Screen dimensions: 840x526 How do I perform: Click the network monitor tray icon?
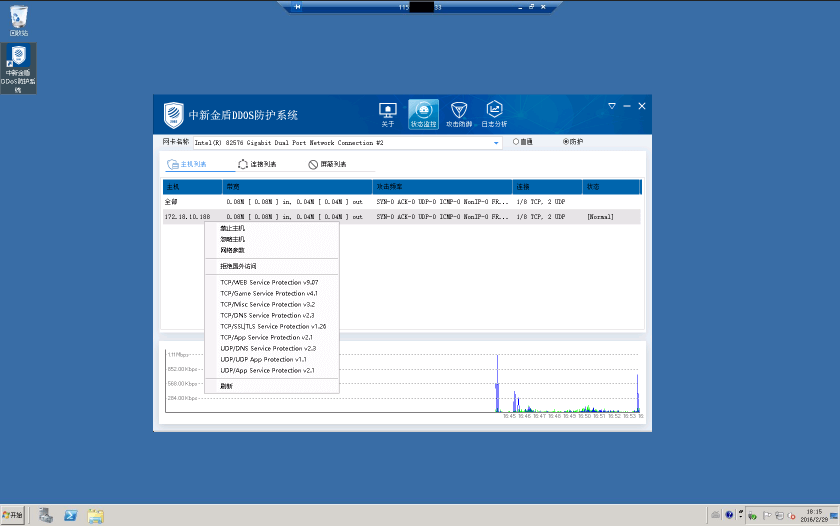coord(779,515)
